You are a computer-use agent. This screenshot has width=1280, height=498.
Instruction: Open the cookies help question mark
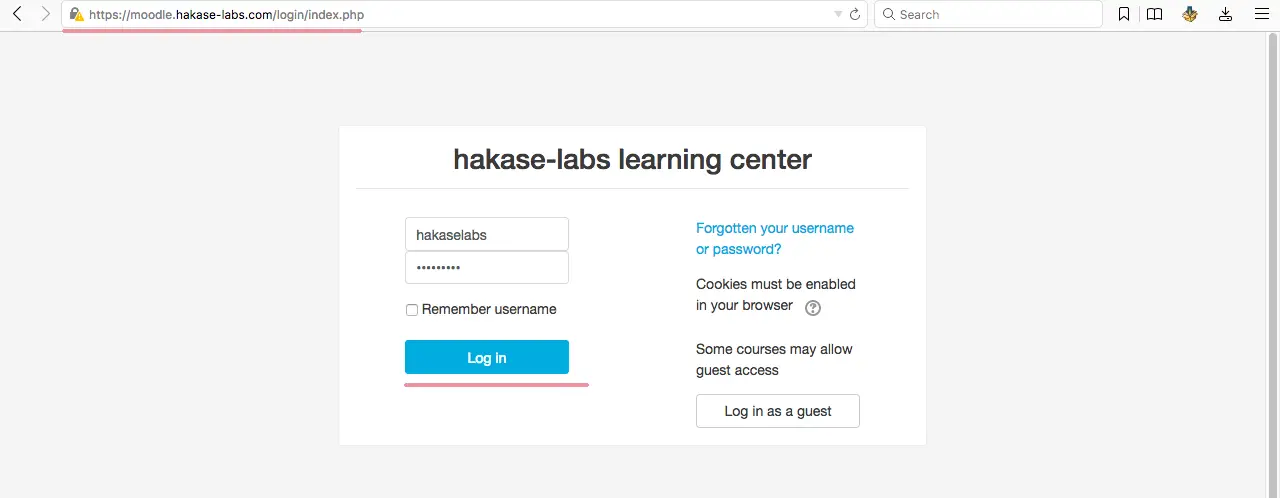[813, 307]
